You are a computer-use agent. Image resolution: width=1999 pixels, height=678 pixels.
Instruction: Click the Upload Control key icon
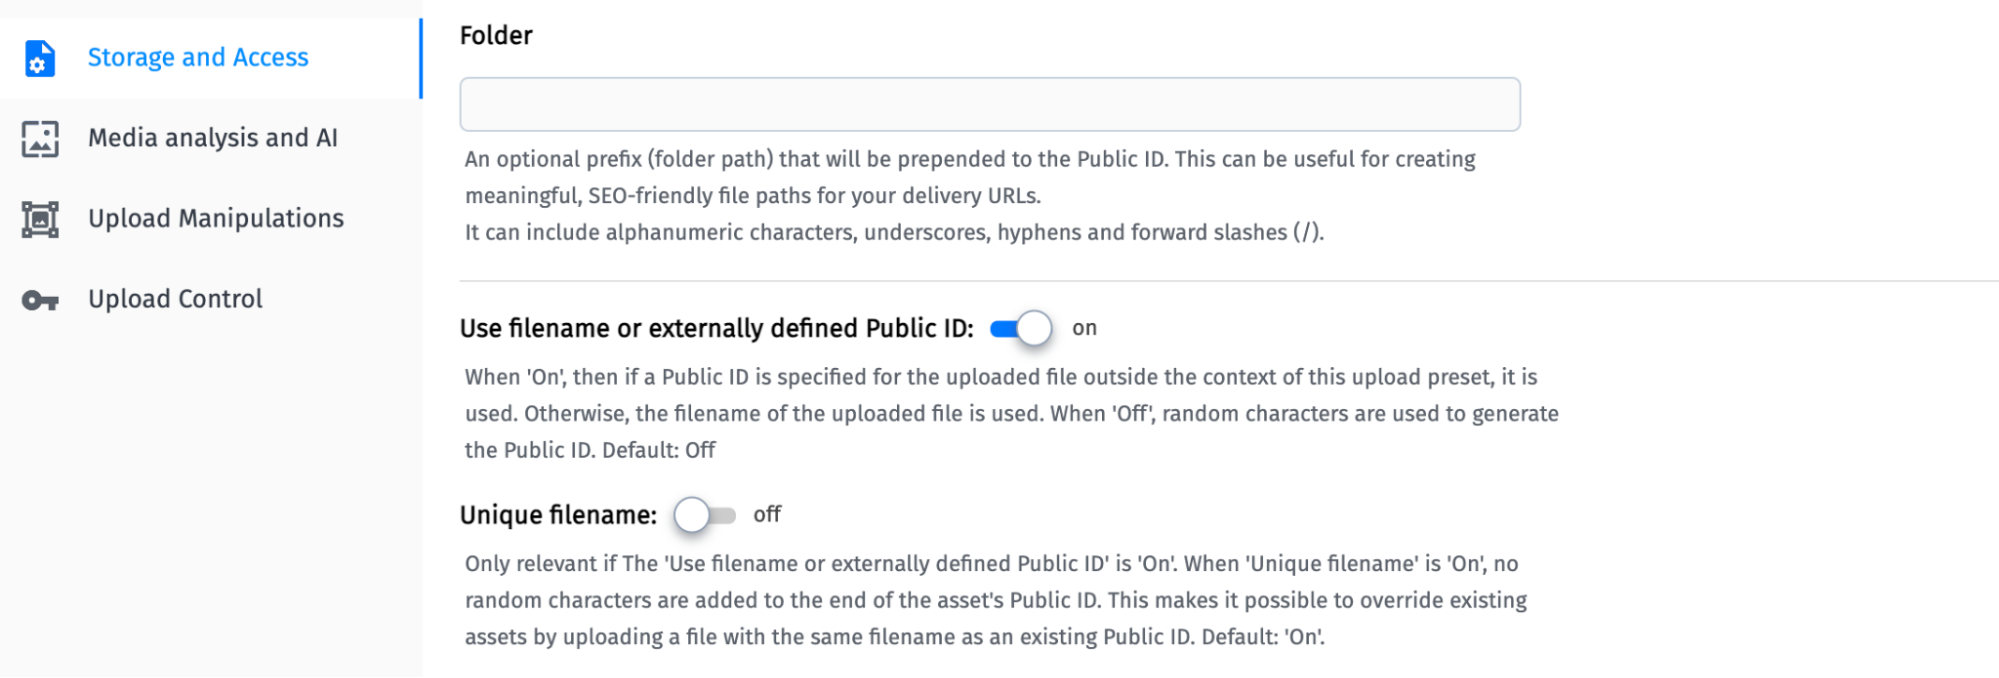[40, 300]
